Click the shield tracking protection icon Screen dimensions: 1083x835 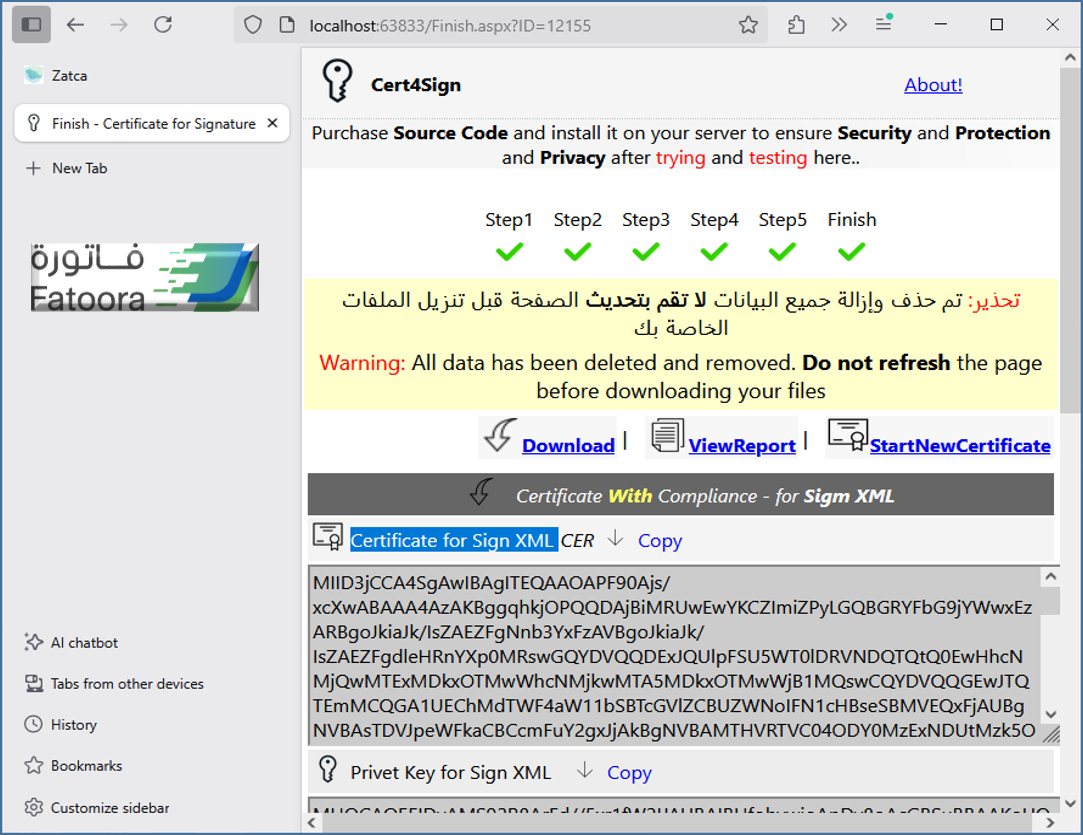(254, 25)
